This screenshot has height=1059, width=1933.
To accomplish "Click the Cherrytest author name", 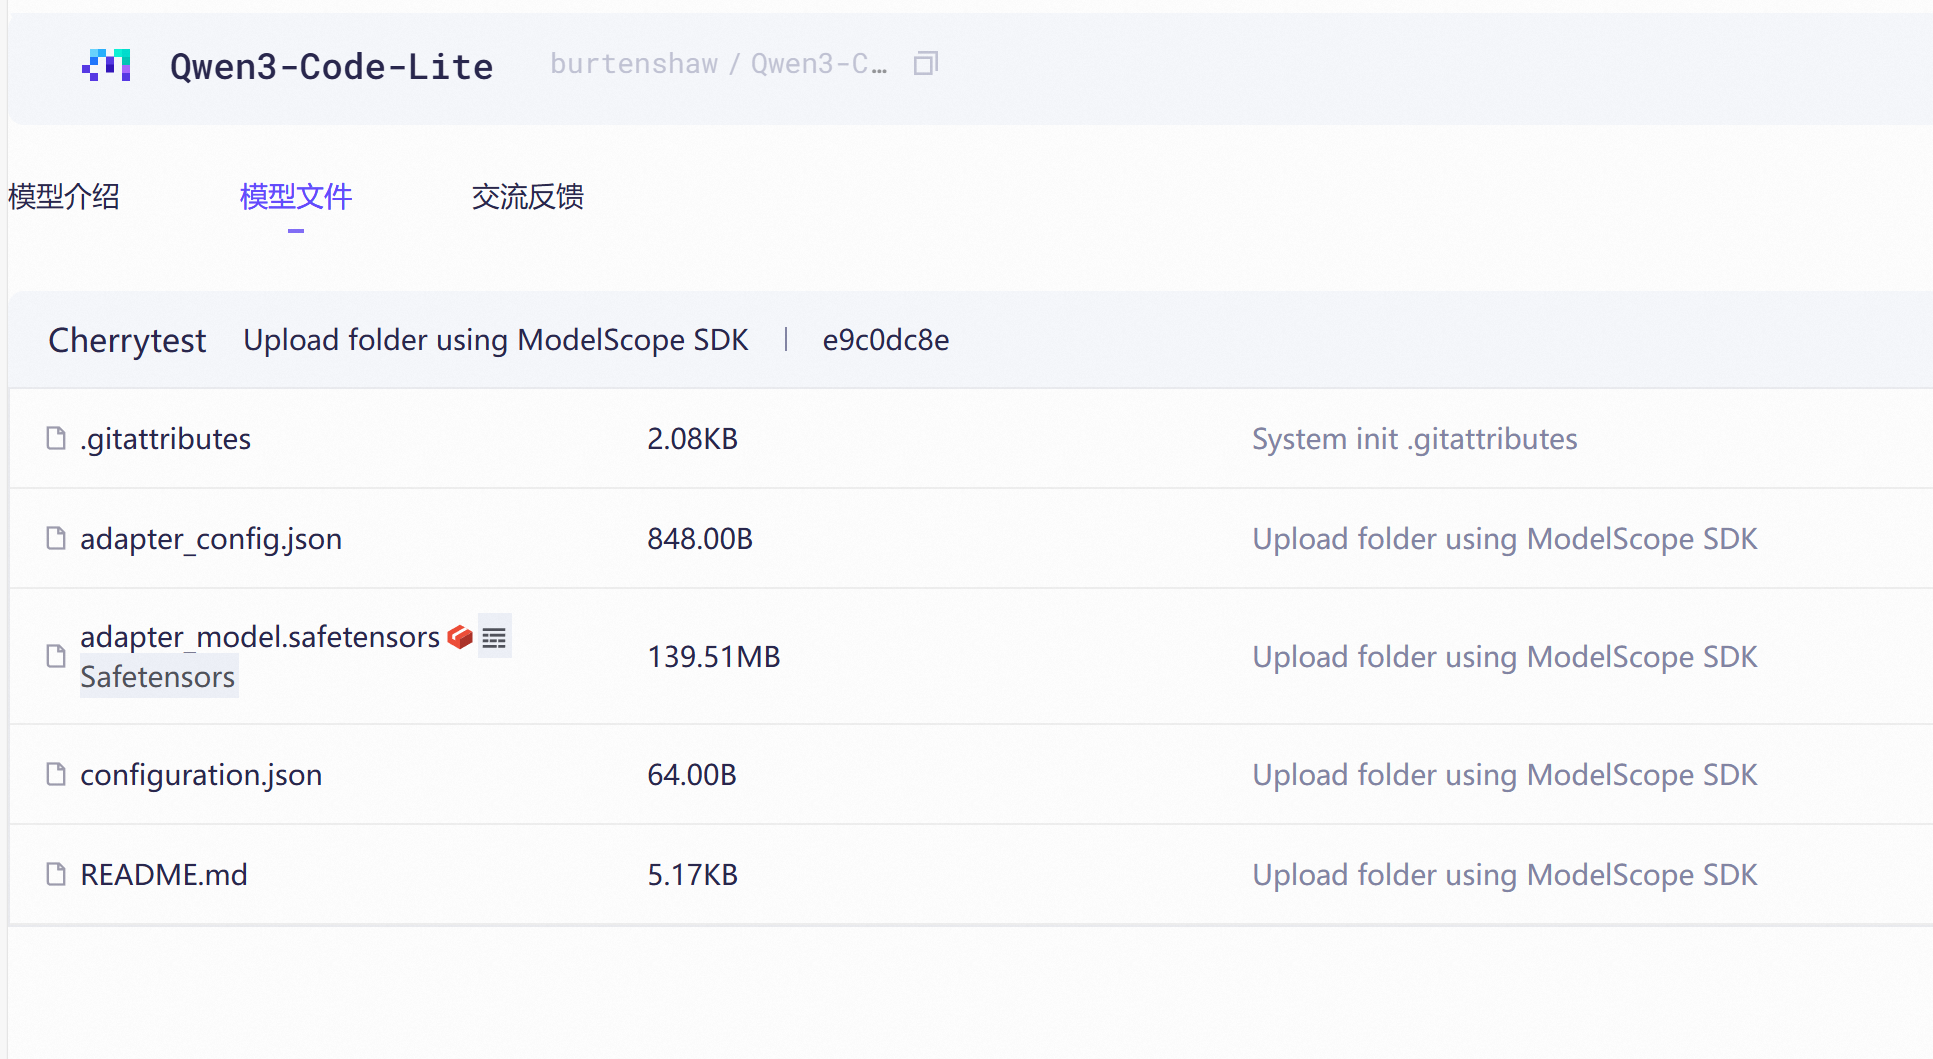I will point(127,340).
